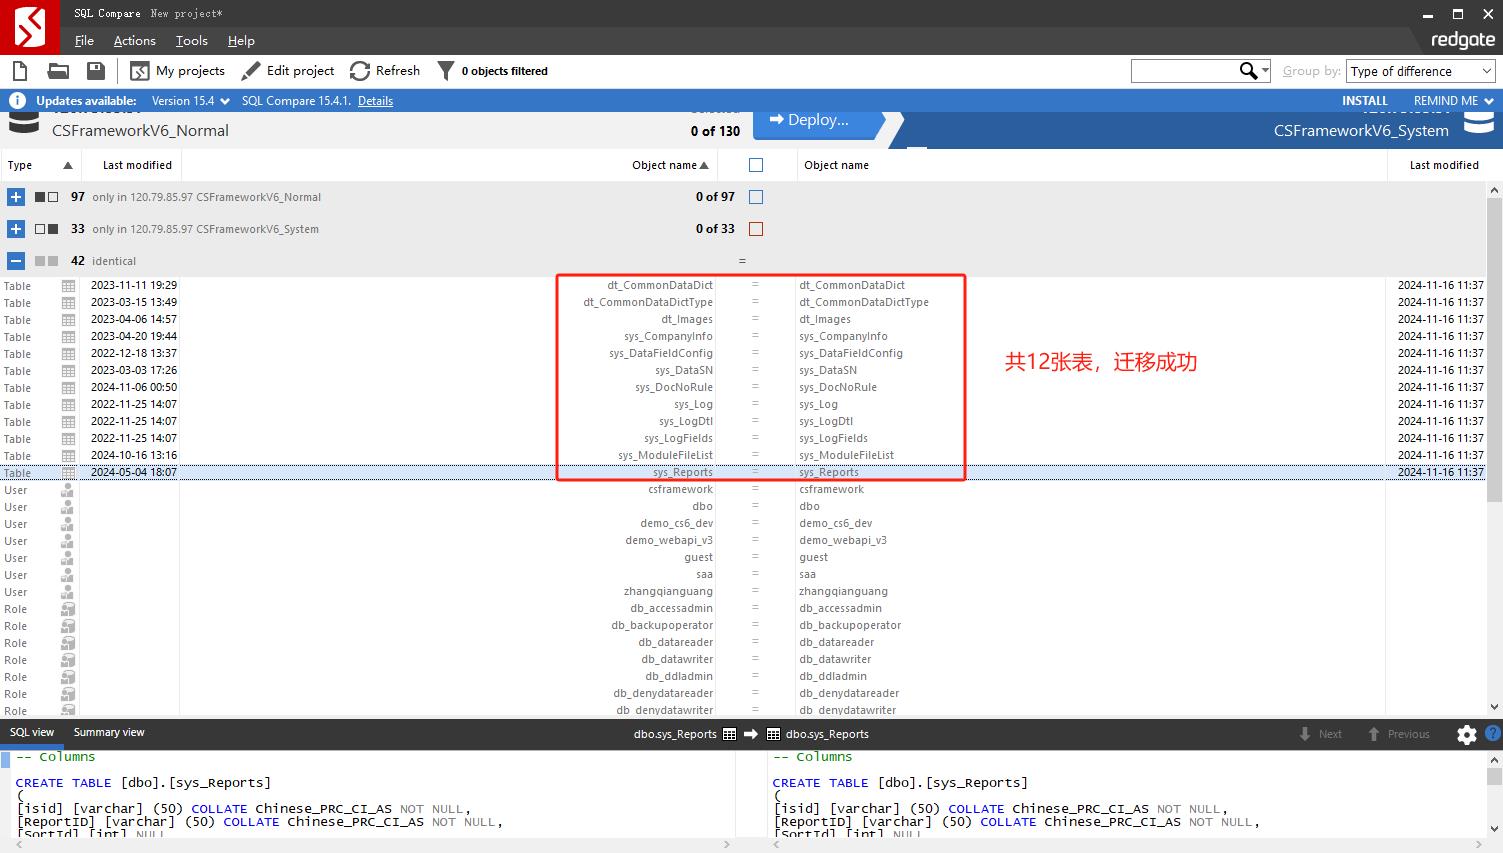
Task: Switch to the Summary view tab
Action: 109,733
